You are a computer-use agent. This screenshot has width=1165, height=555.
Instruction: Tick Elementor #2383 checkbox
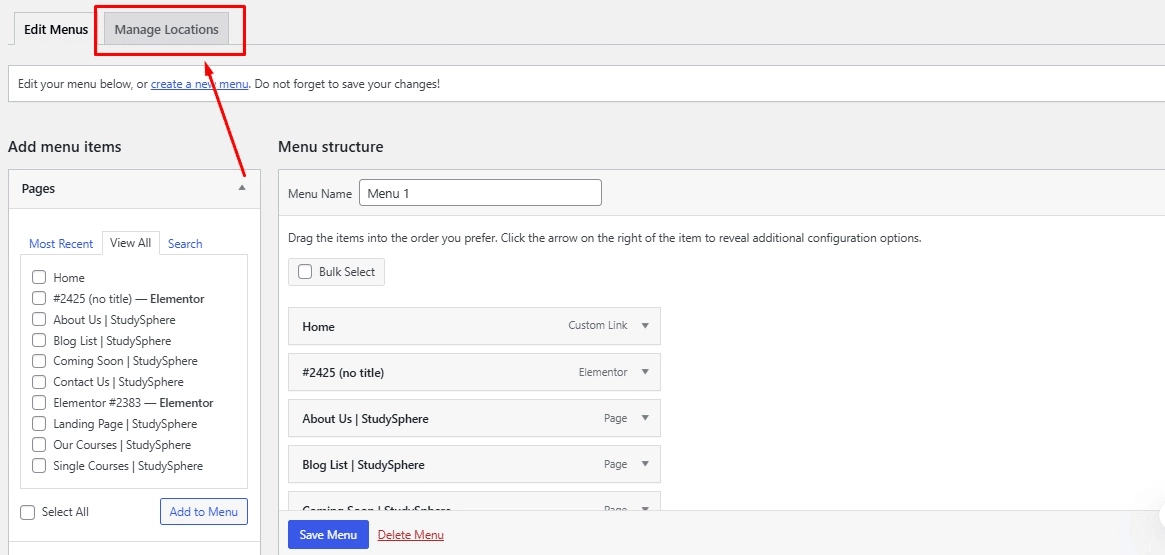[x=39, y=403]
